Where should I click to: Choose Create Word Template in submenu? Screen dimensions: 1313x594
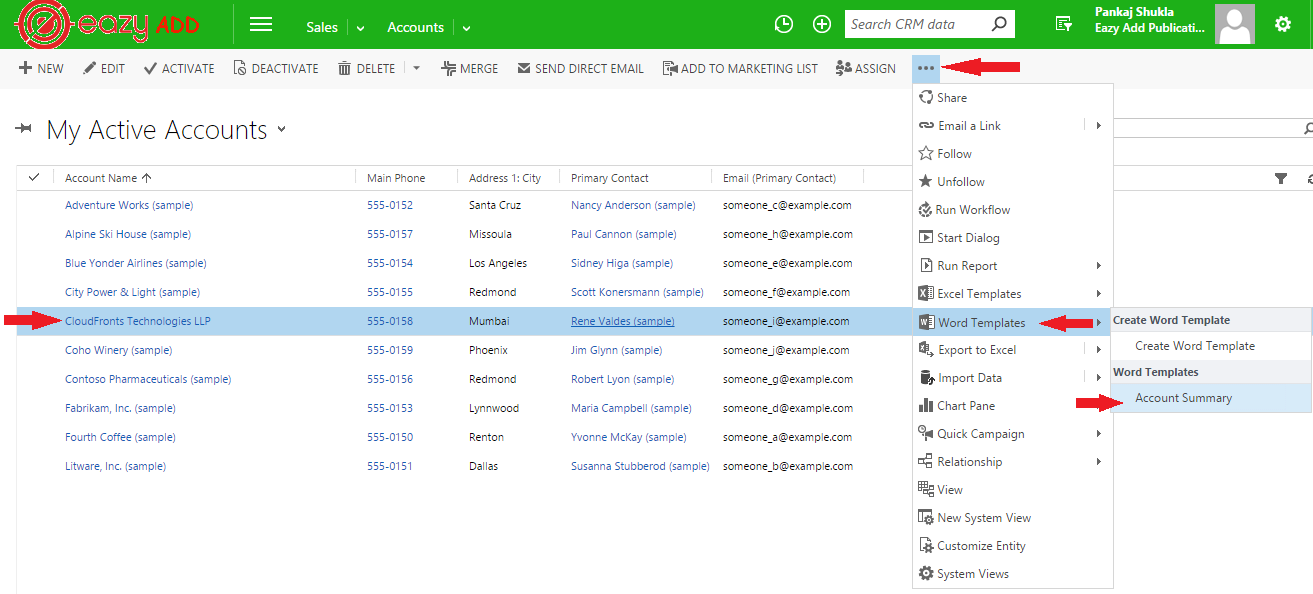click(x=1211, y=346)
